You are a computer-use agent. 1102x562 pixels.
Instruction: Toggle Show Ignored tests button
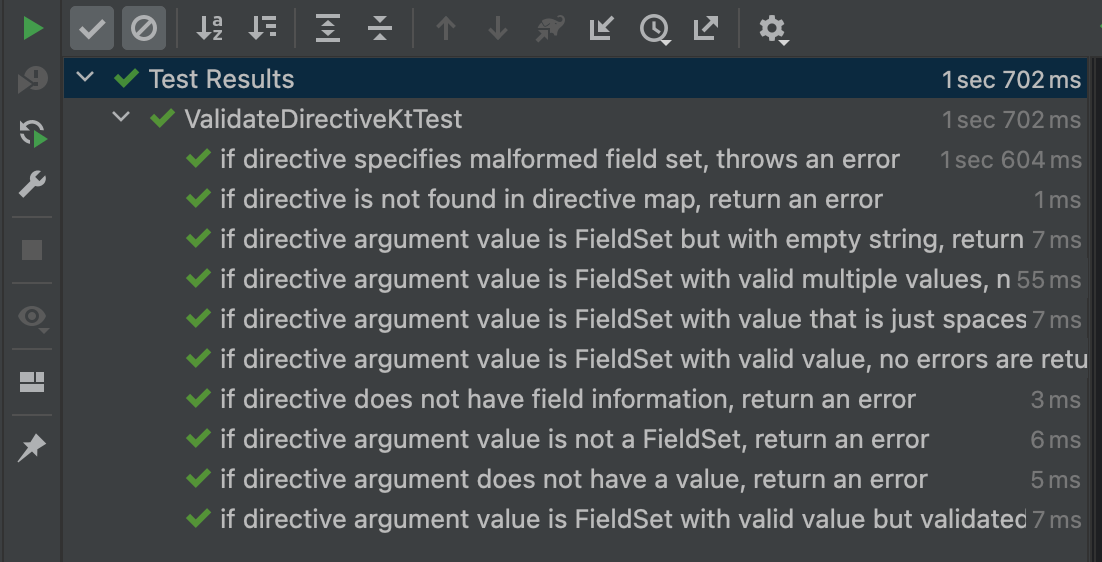(x=144, y=29)
